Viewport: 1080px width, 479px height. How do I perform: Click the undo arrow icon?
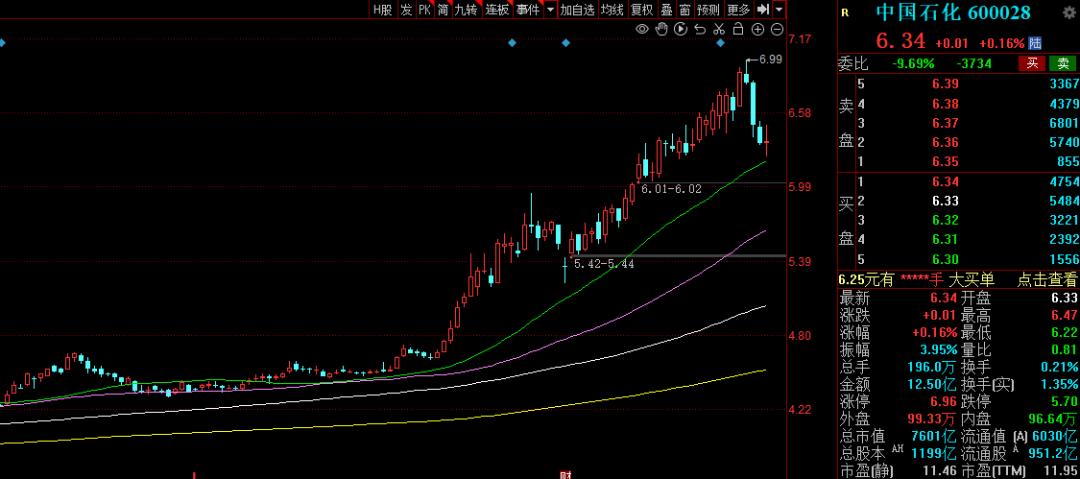pyautogui.click(x=700, y=29)
